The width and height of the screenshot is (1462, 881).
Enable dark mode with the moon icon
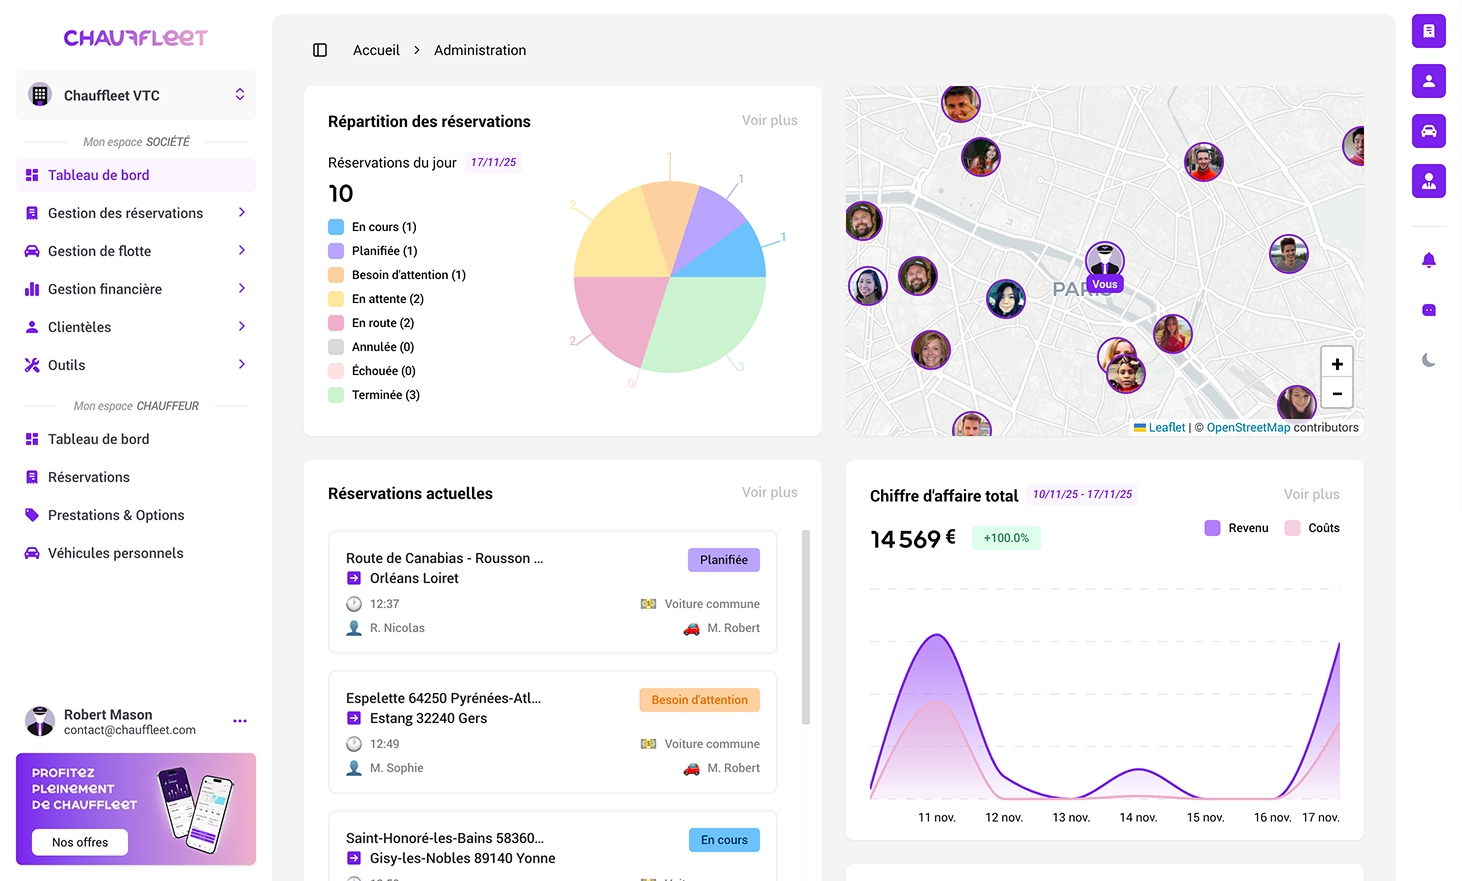pos(1429,360)
